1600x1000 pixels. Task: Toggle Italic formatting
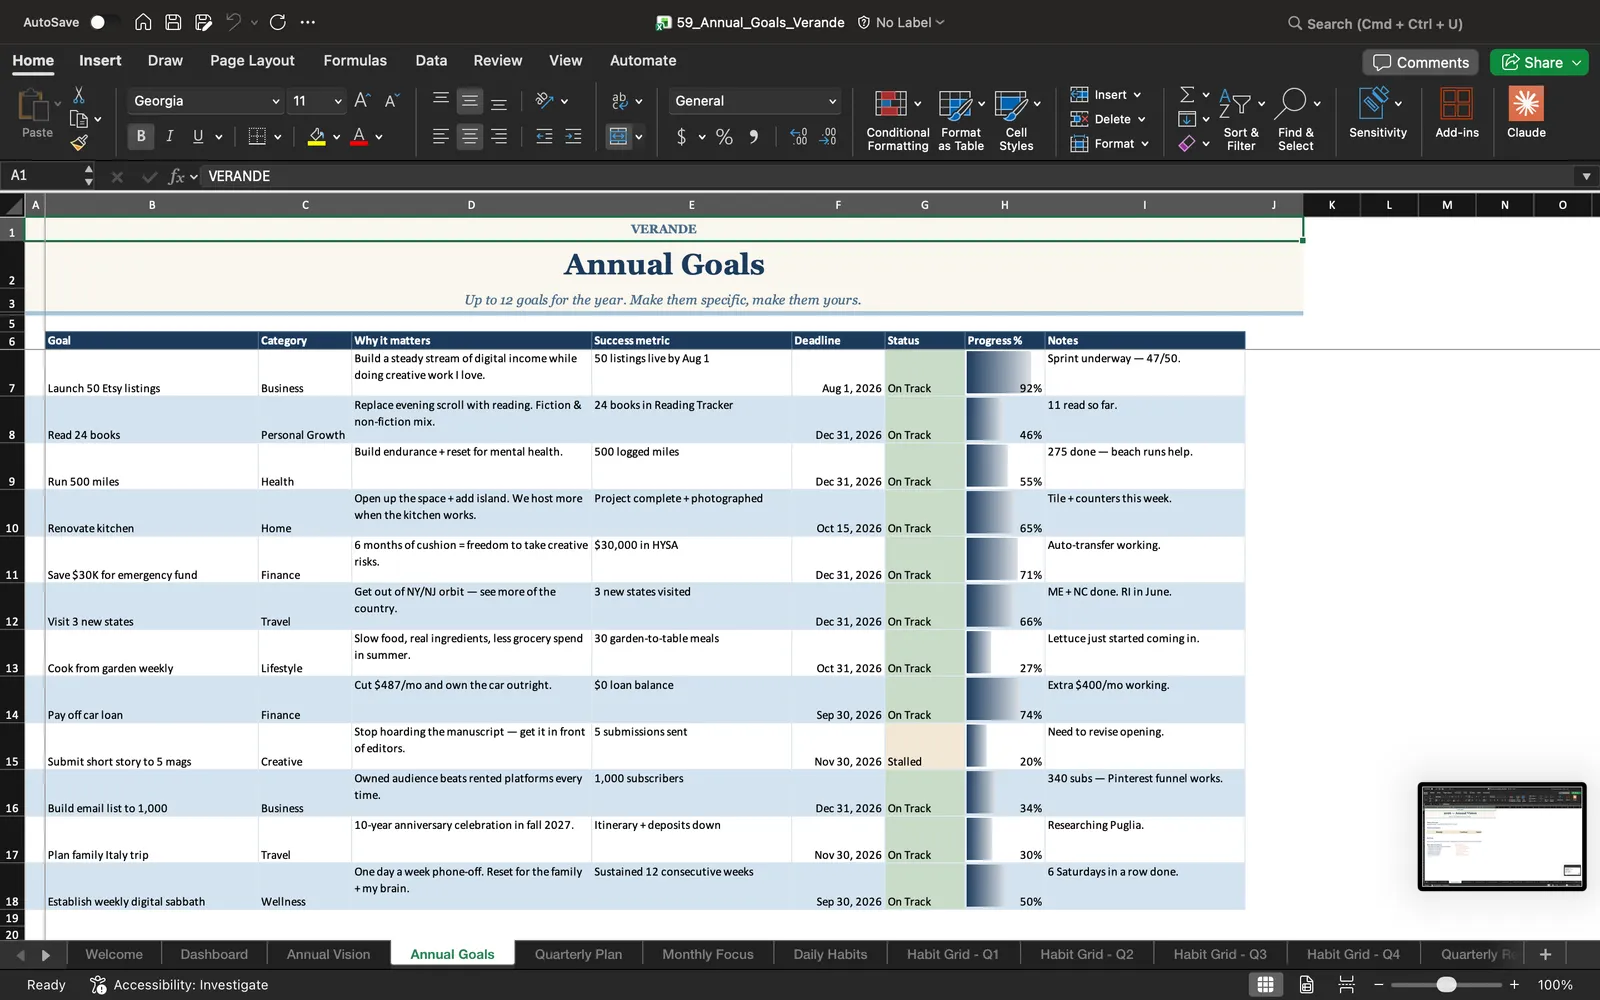[169, 136]
